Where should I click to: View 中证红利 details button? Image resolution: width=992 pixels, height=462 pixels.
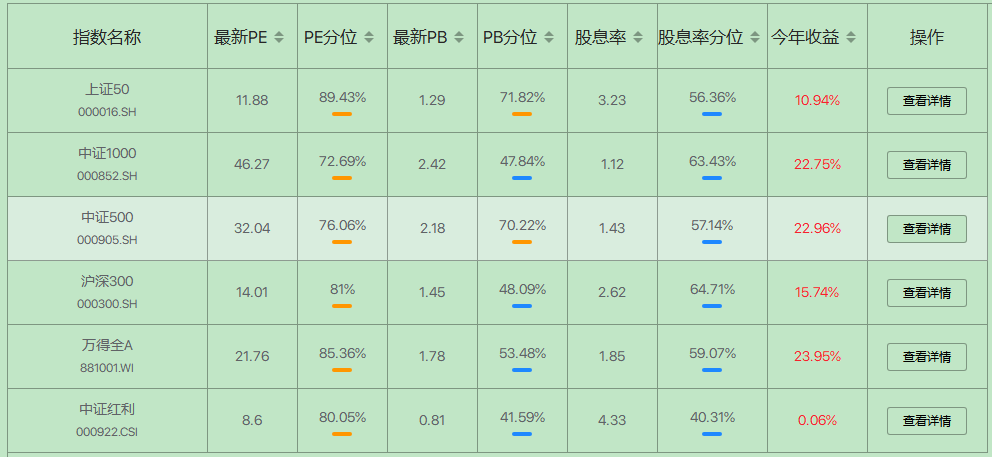[x=926, y=421]
